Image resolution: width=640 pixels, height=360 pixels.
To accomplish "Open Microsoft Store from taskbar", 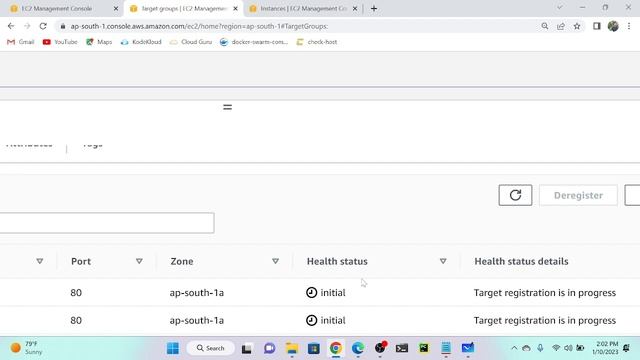I will [314, 348].
